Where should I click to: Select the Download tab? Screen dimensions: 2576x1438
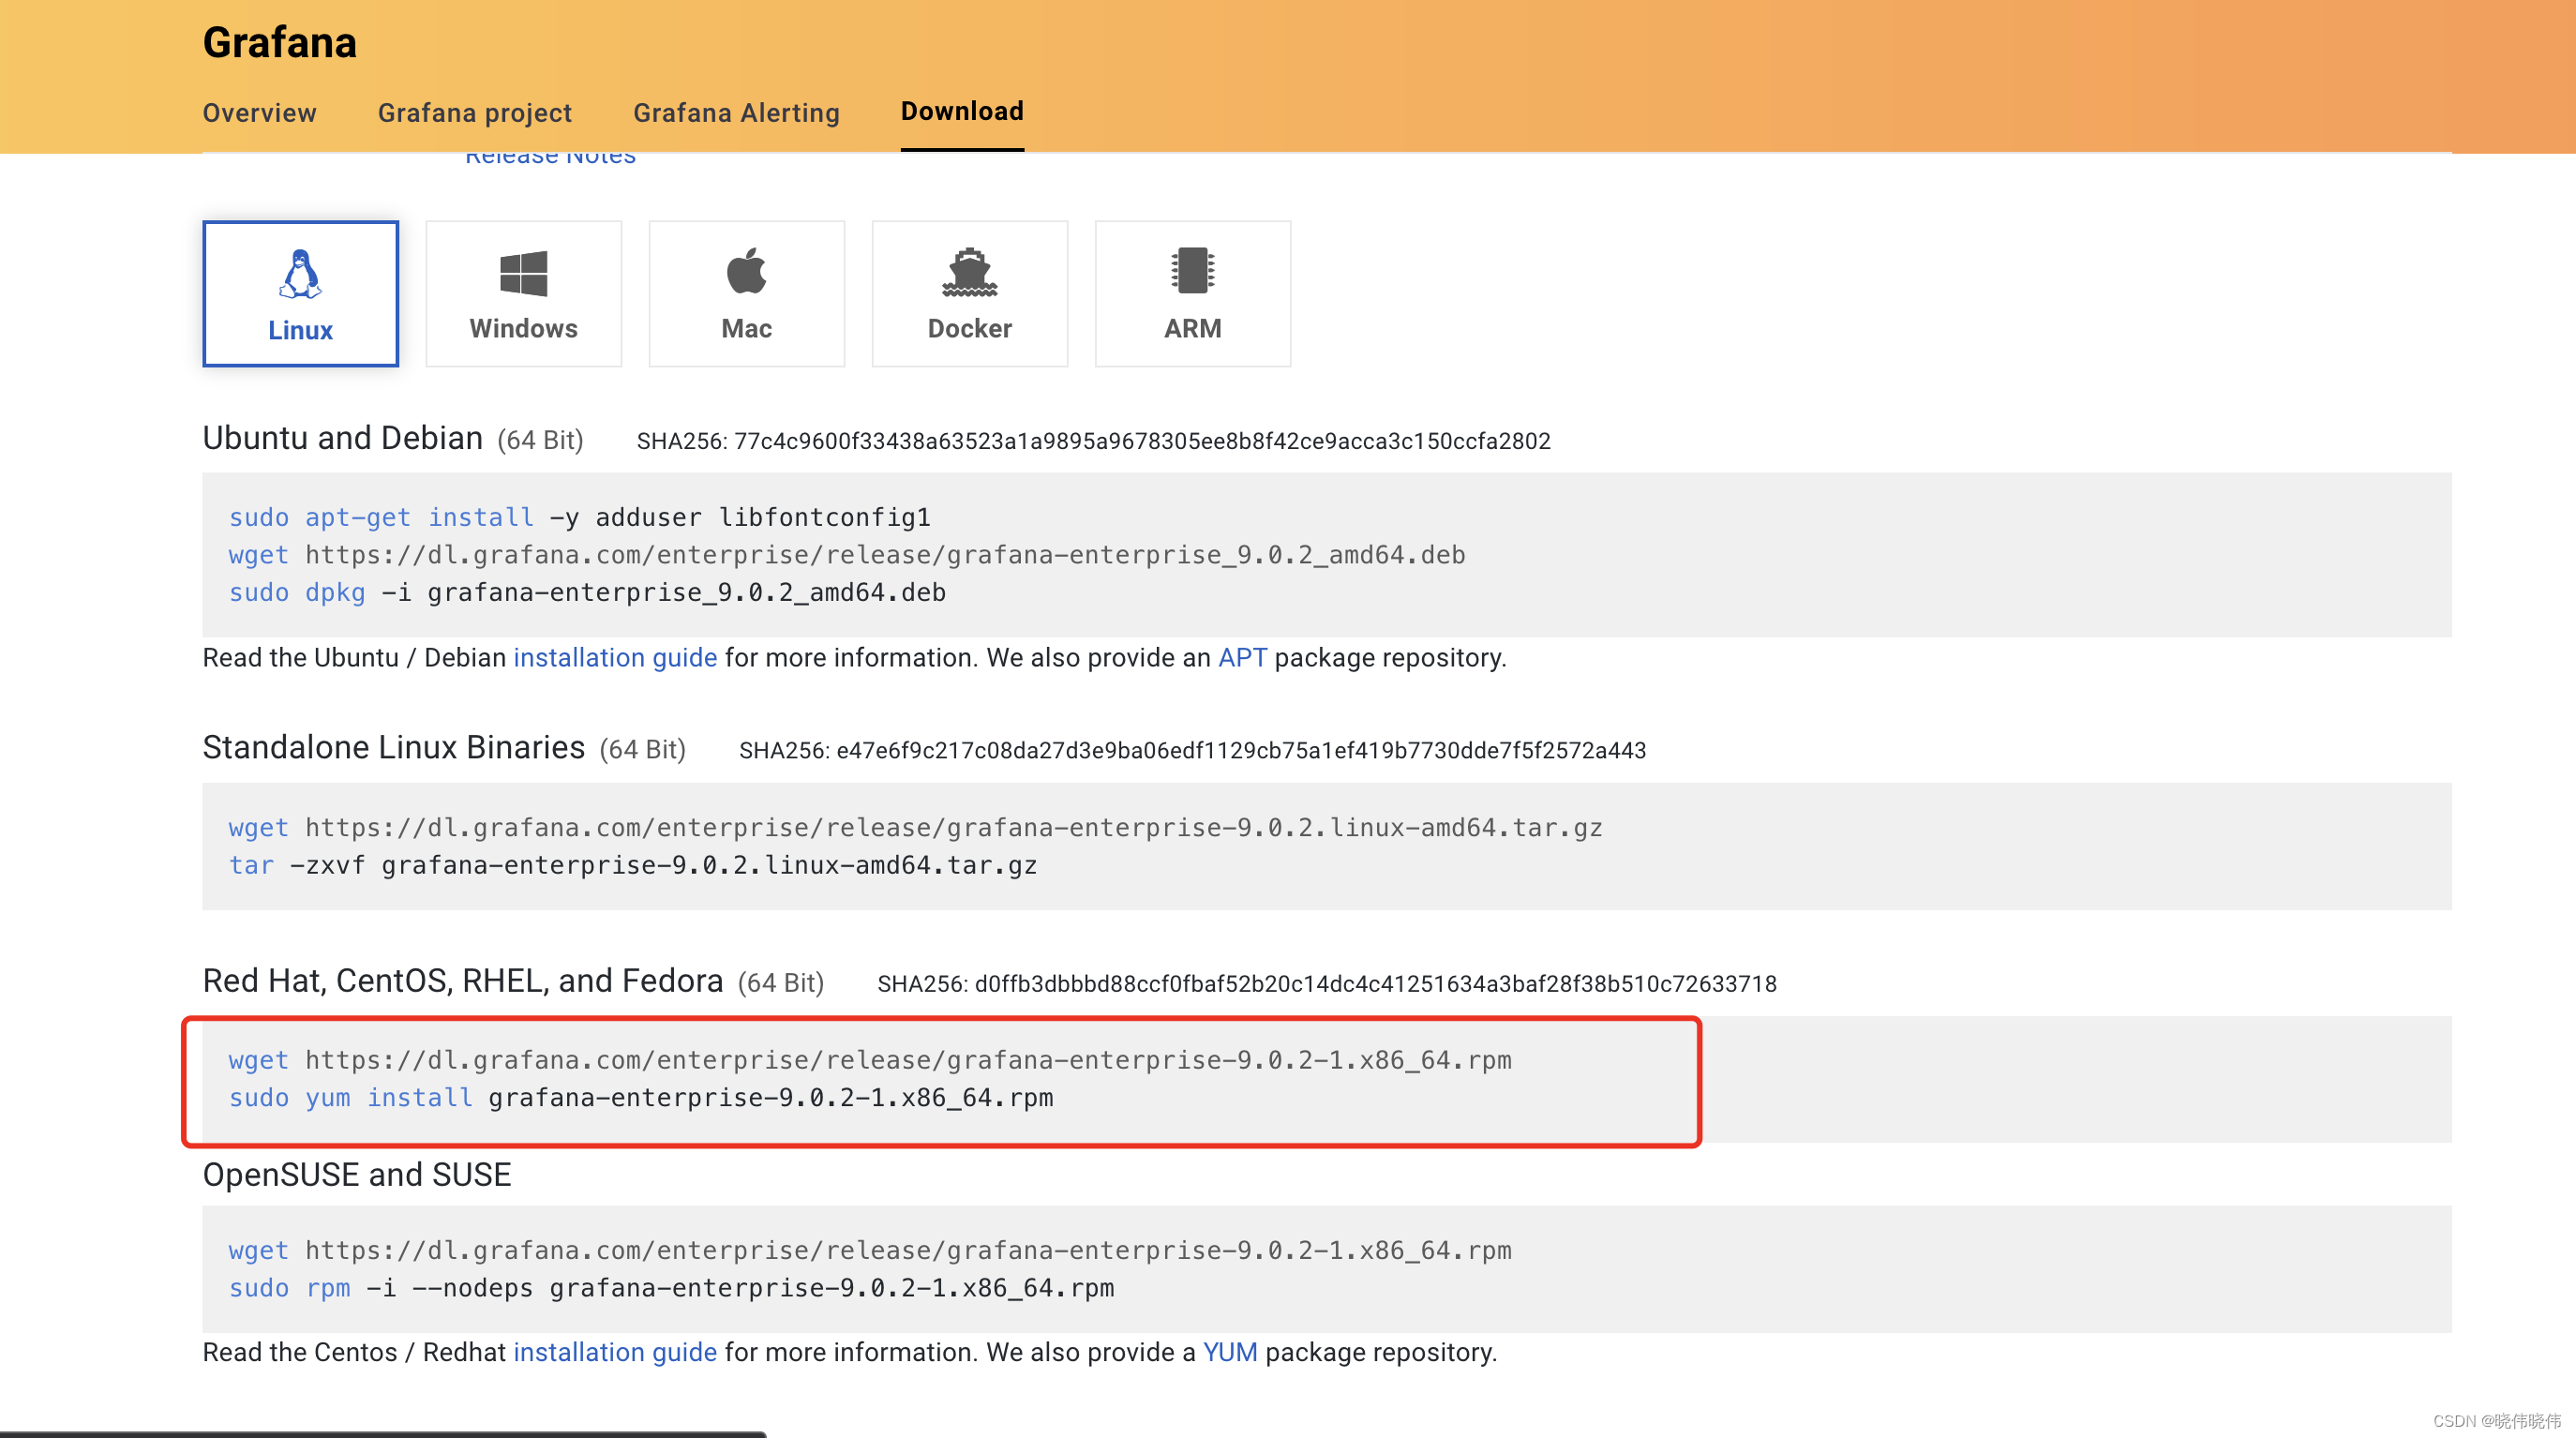pos(961,111)
